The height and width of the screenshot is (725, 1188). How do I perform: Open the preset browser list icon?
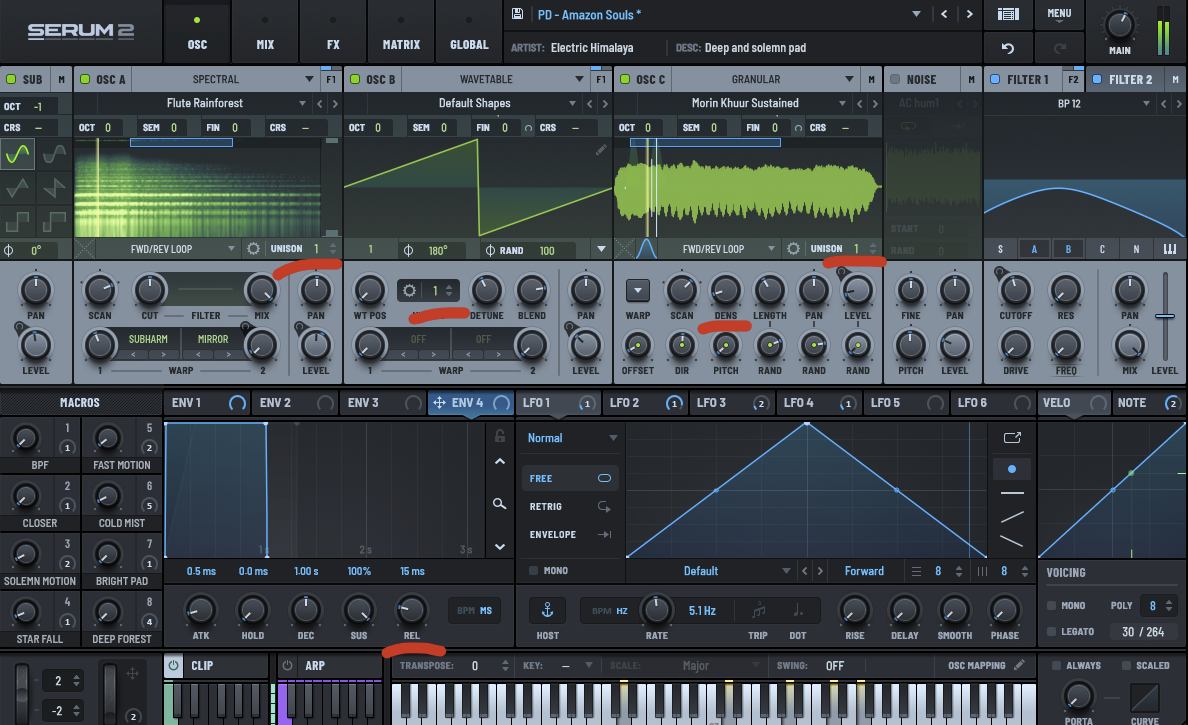[x=1008, y=14]
